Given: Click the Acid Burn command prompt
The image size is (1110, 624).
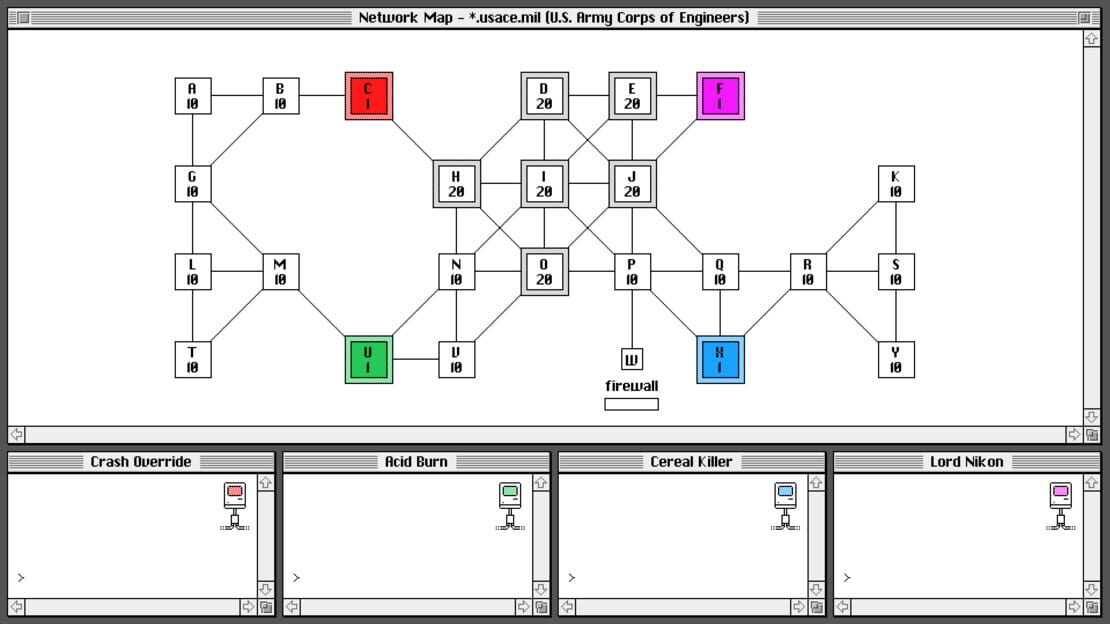Looking at the screenshot, I should (296, 578).
